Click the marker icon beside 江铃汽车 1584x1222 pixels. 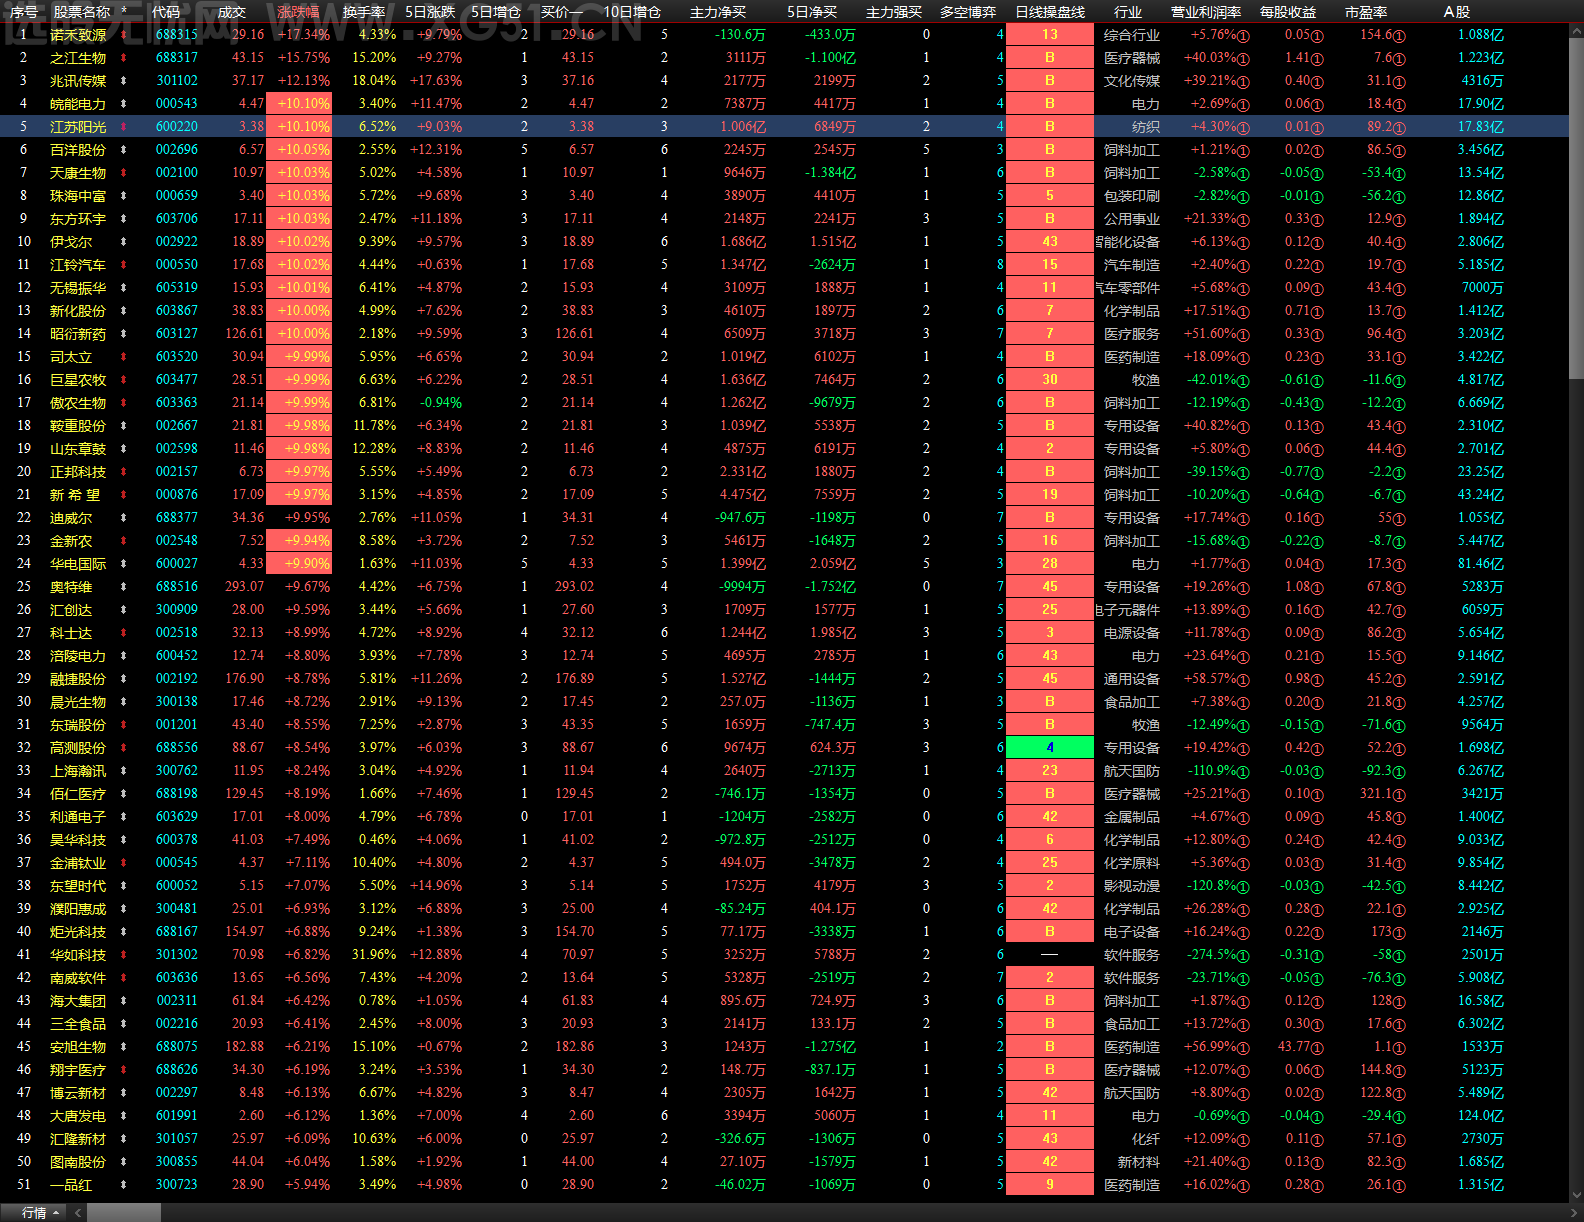point(124,265)
